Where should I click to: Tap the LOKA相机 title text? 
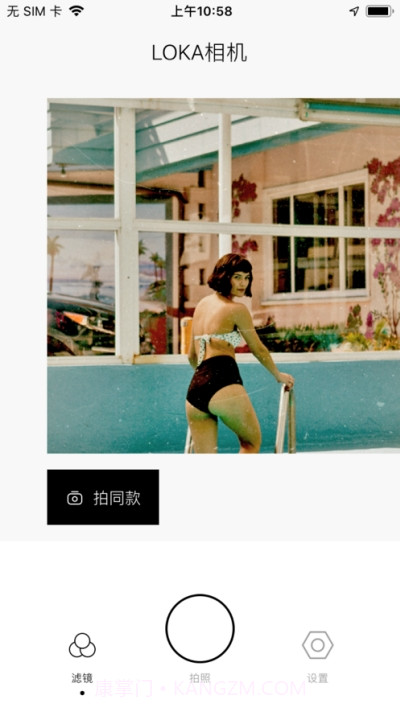pos(199,53)
